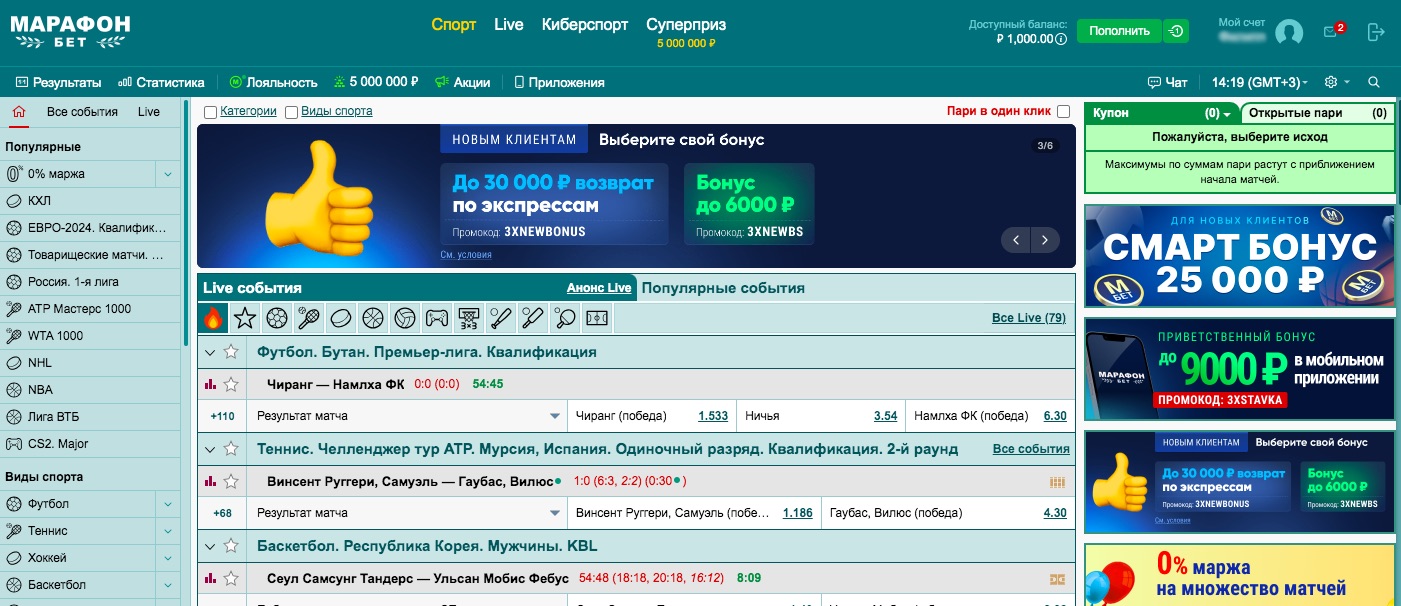
Task: Open Суперприз in the top navigation
Action: (686, 24)
